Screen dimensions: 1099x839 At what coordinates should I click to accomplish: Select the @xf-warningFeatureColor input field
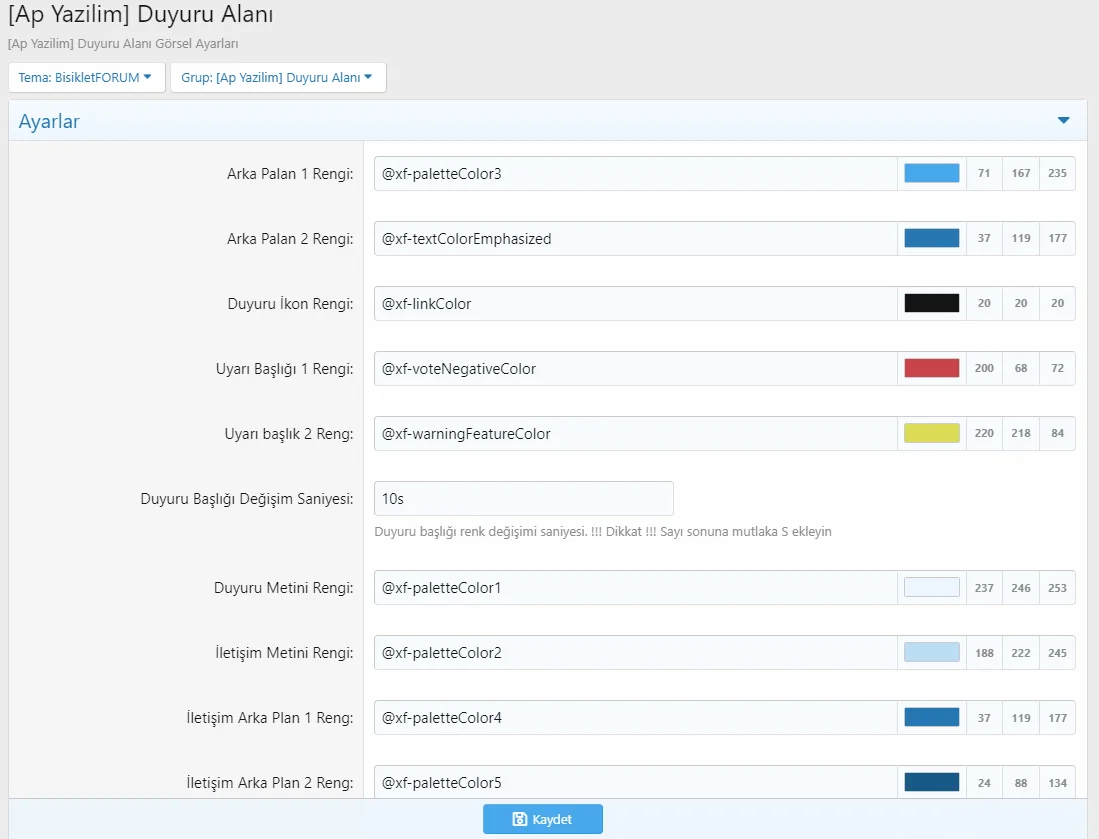click(x=635, y=434)
